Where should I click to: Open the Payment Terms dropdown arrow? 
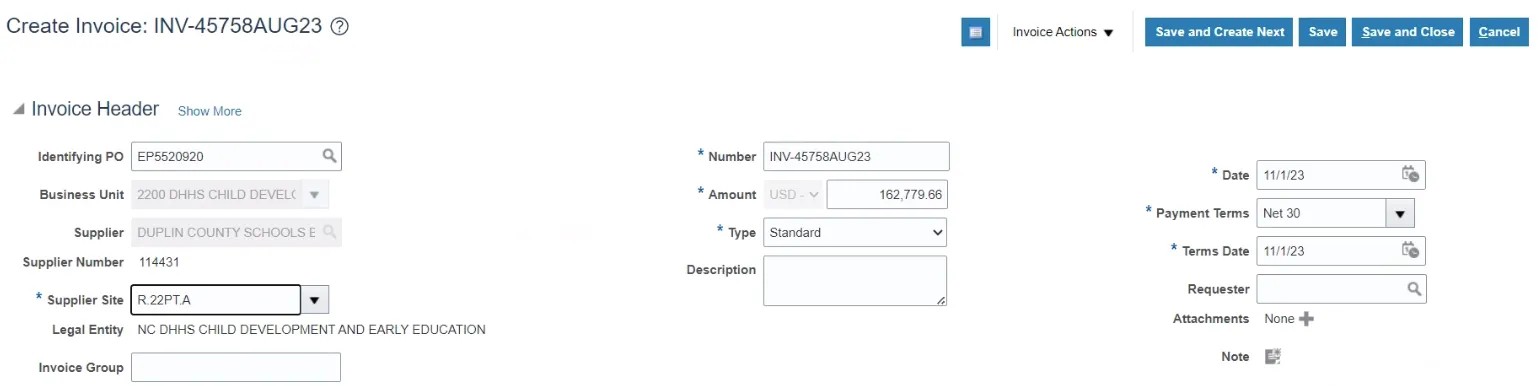pyautogui.click(x=1399, y=213)
